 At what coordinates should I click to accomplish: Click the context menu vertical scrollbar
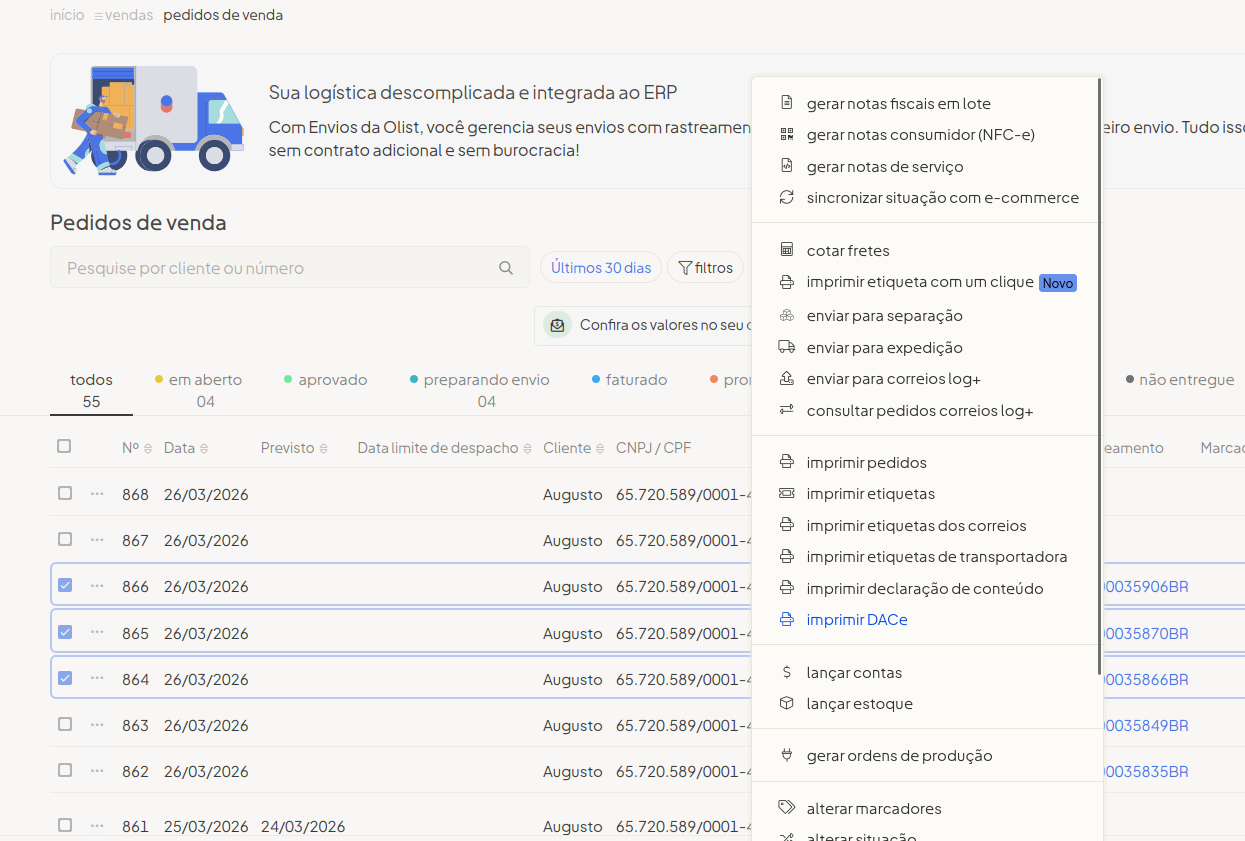[x=1099, y=375]
